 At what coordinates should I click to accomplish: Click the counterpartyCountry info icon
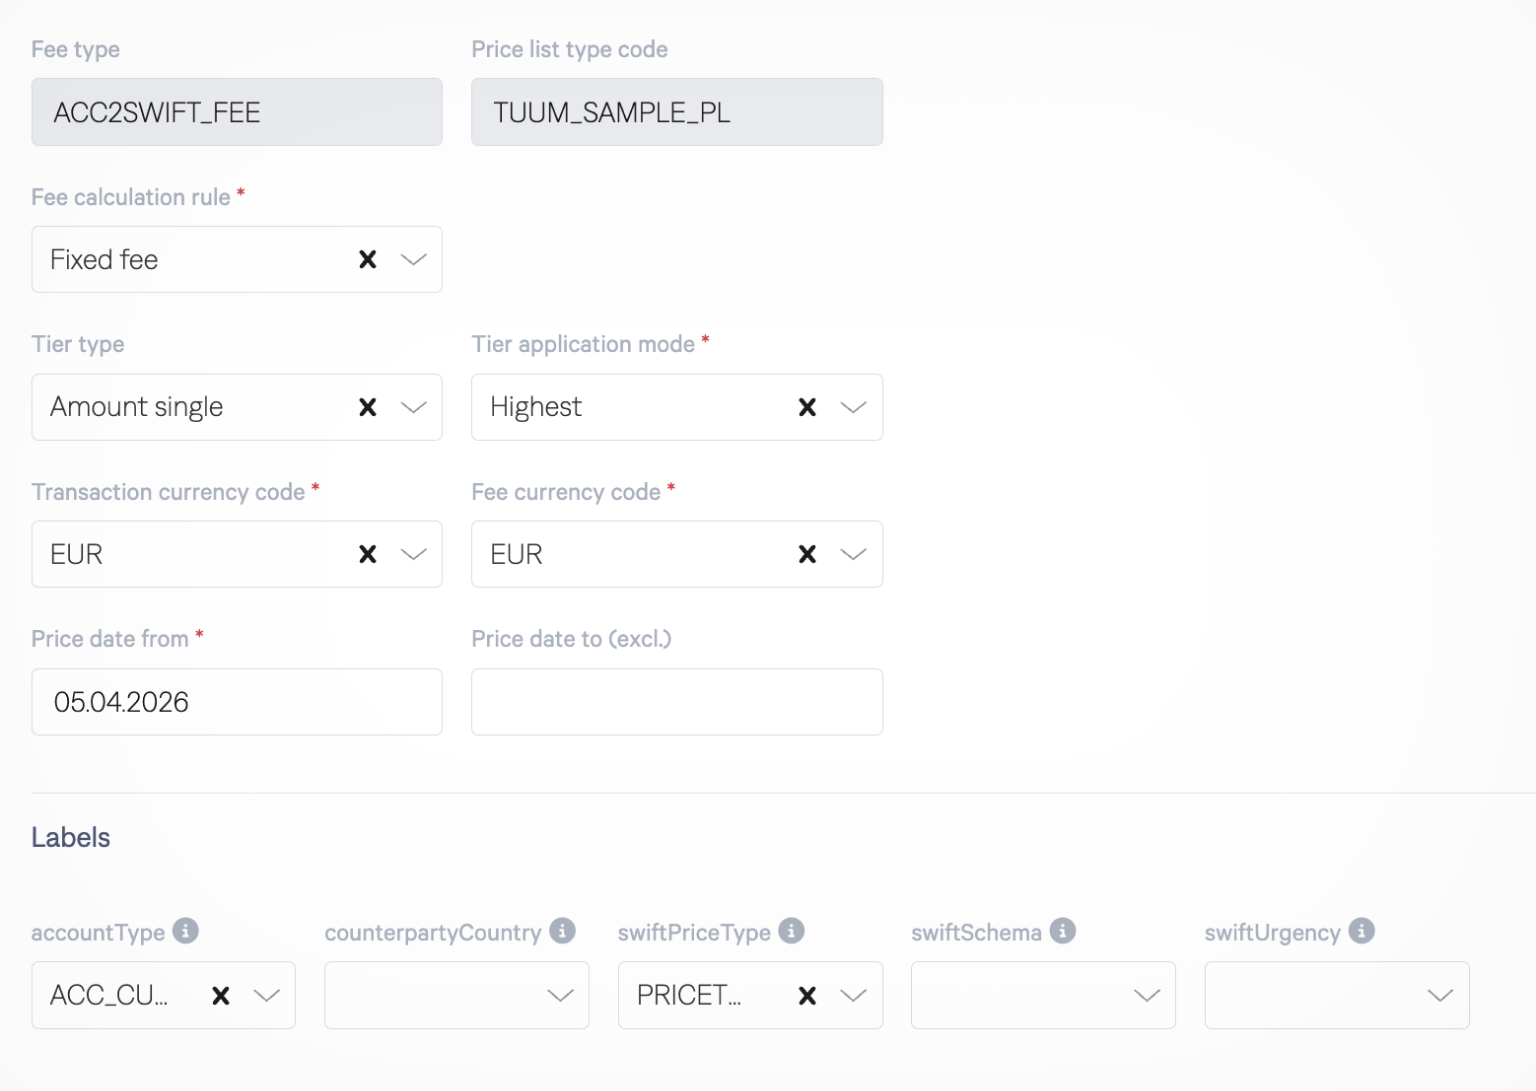[562, 931]
